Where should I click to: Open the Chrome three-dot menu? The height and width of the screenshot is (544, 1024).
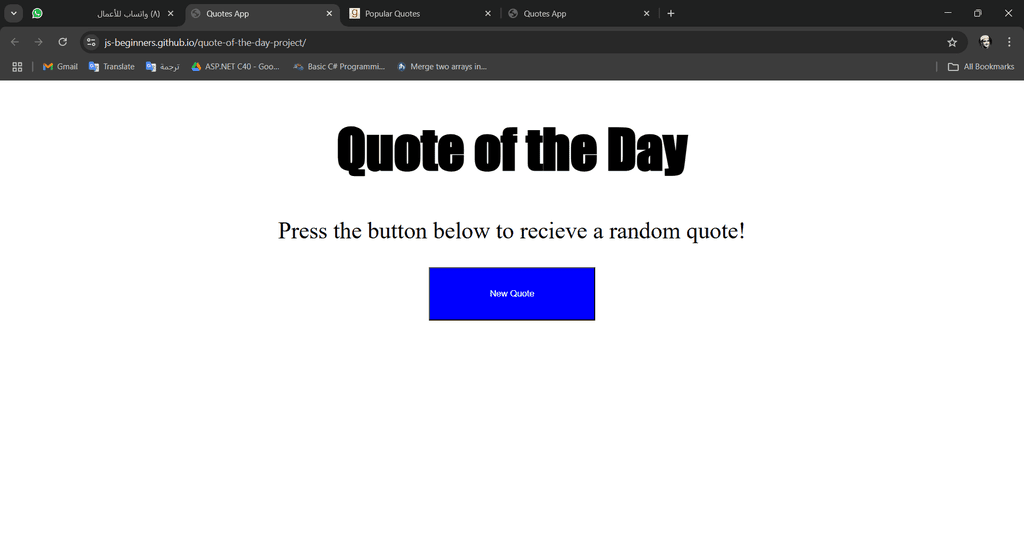(x=1009, y=42)
